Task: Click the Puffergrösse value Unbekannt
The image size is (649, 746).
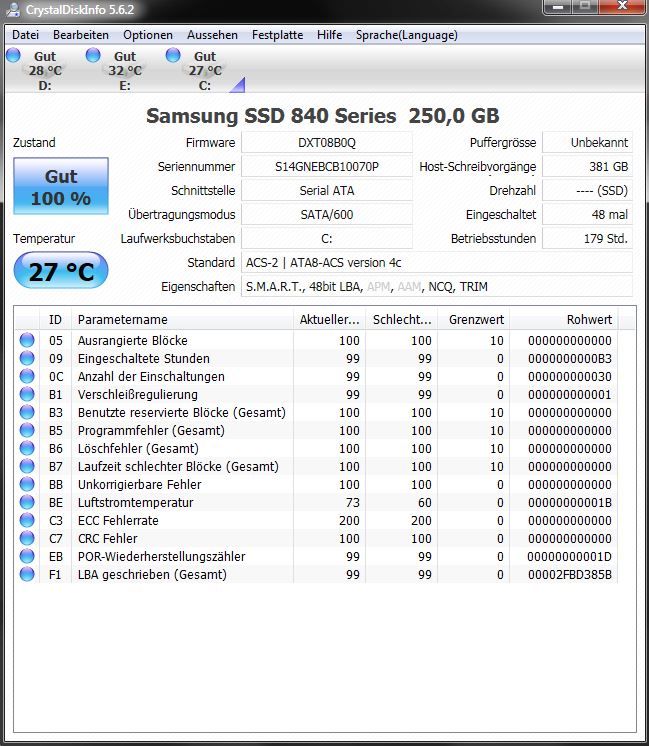Action: [x=588, y=143]
